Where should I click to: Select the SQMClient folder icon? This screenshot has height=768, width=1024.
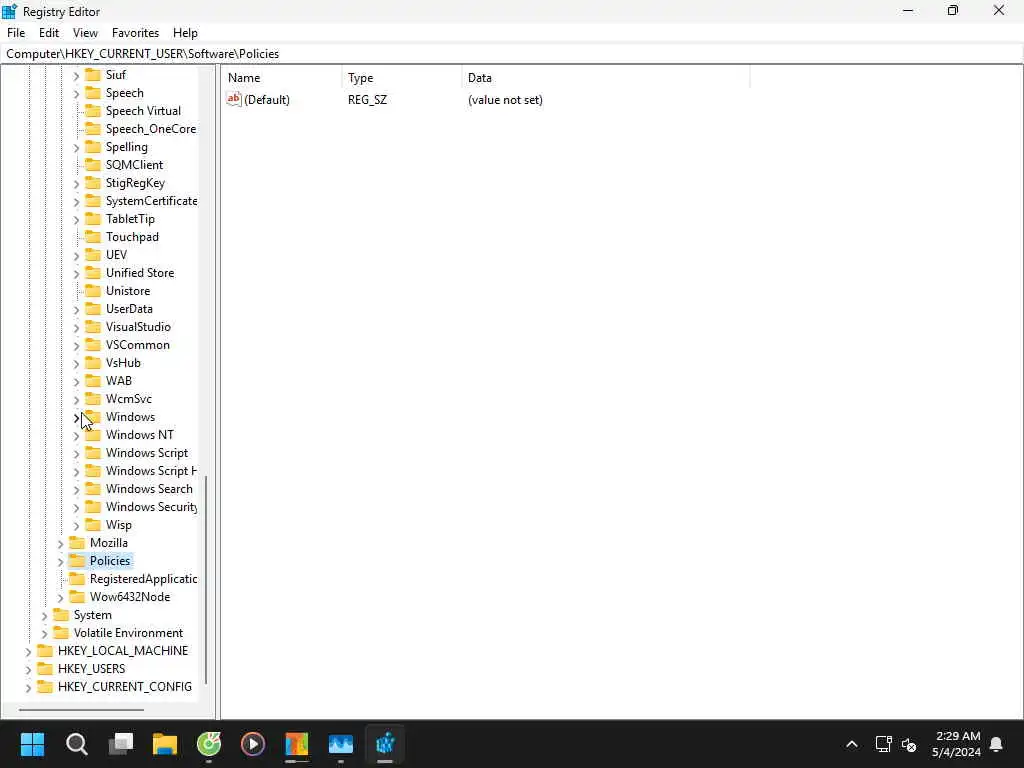[x=93, y=165]
